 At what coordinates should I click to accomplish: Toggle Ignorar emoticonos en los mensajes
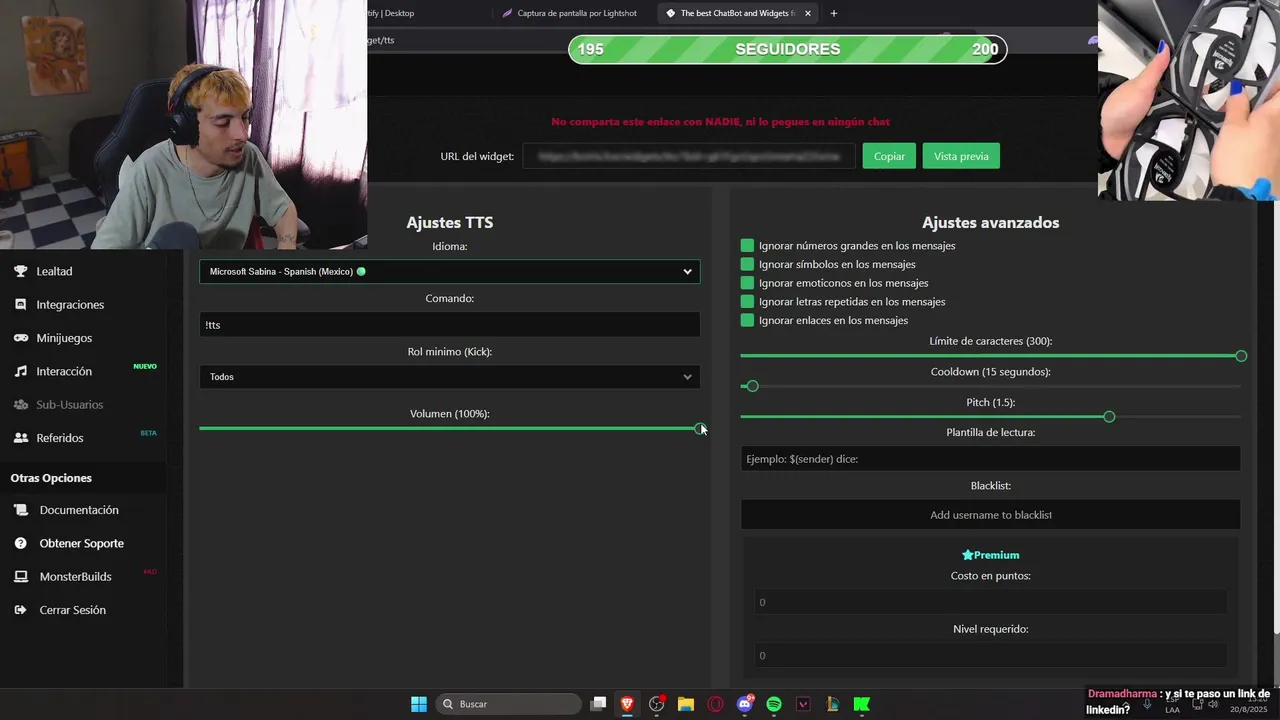(747, 283)
